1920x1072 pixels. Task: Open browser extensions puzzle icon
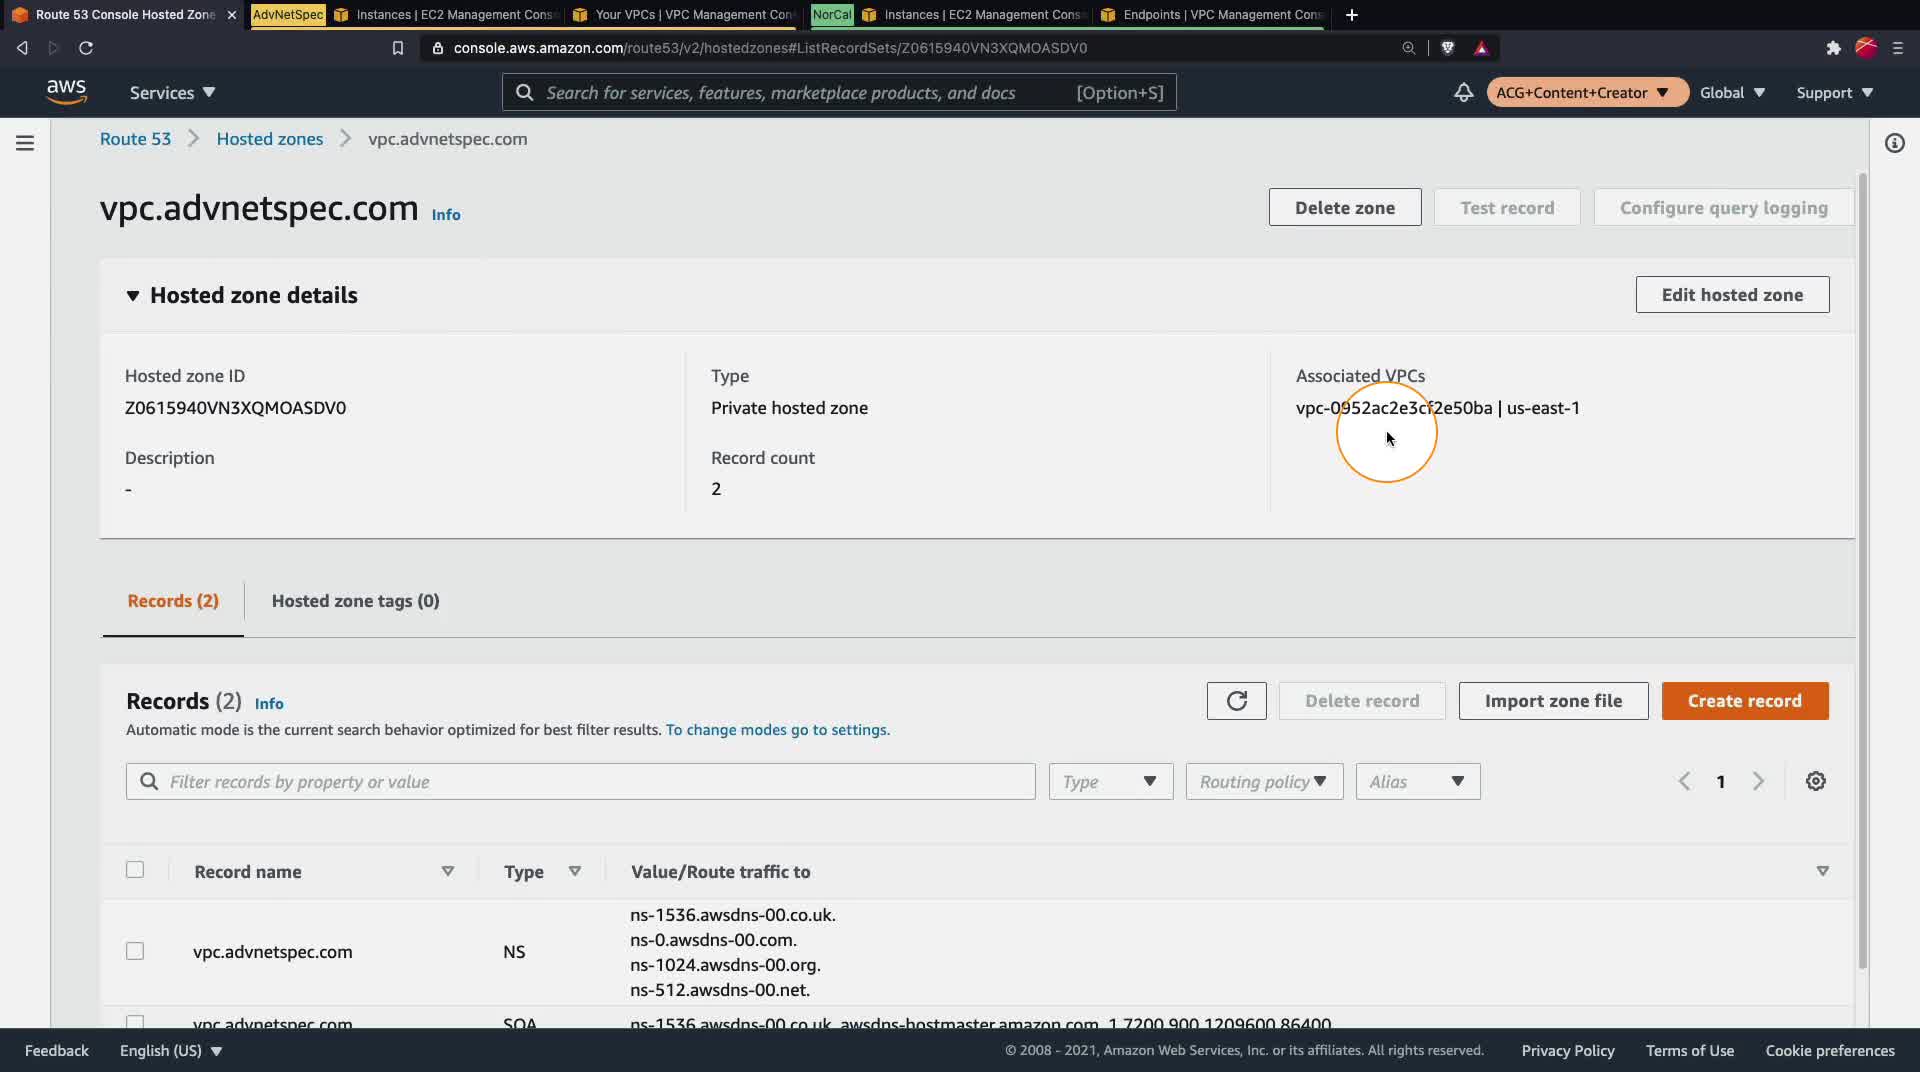tap(1833, 48)
